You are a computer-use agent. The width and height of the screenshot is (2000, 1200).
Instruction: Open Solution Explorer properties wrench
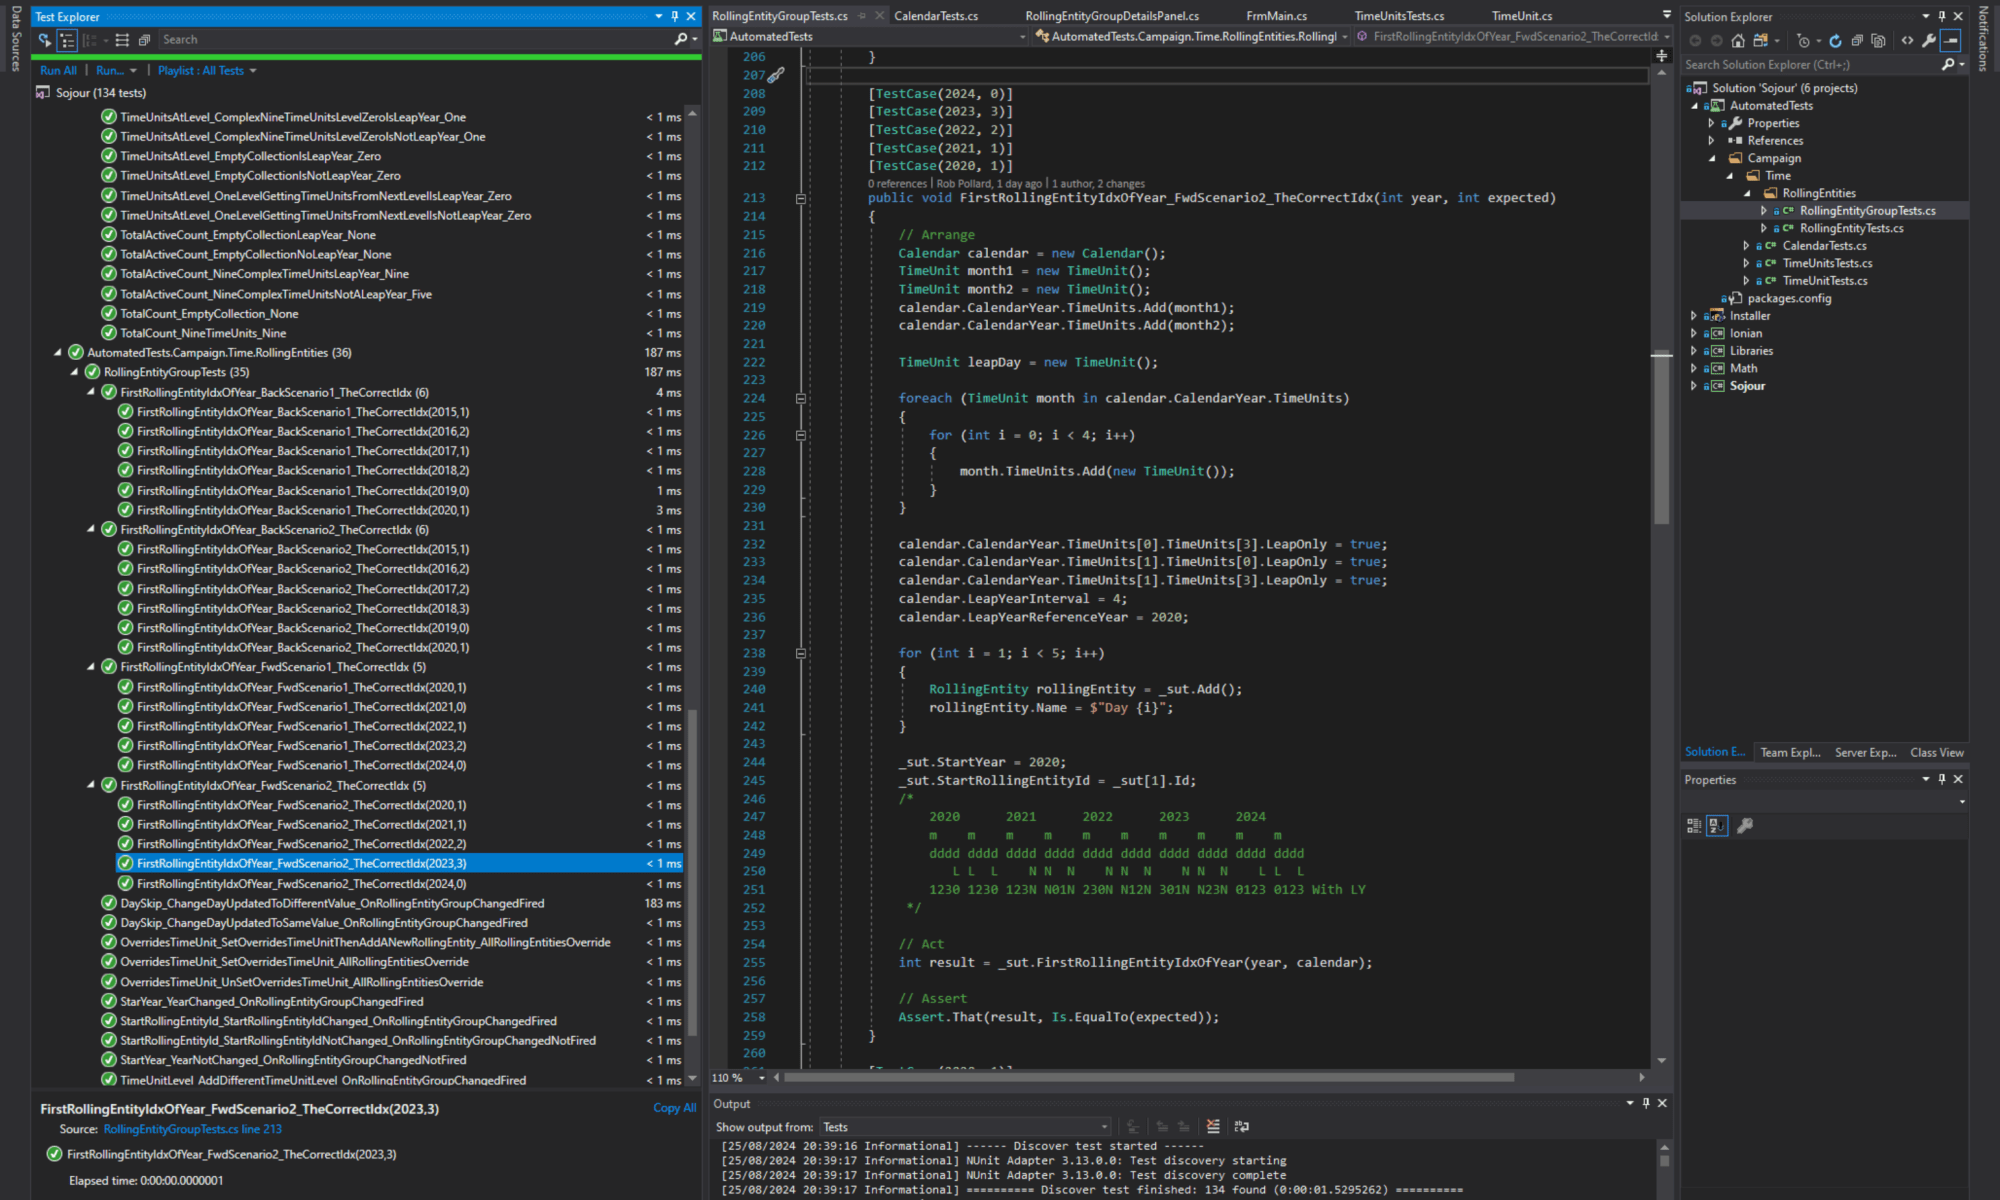coord(1929,41)
